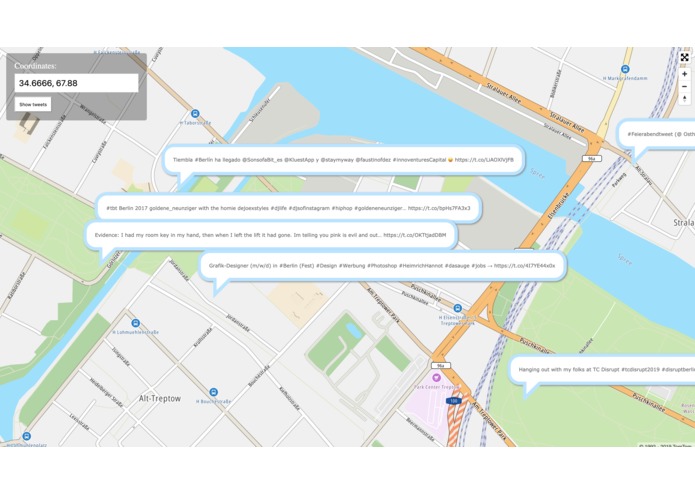The height and width of the screenshot is (494, 695).
Task: Click the transit stop icon at the bottom-left corner
Action: coord(27,436)
